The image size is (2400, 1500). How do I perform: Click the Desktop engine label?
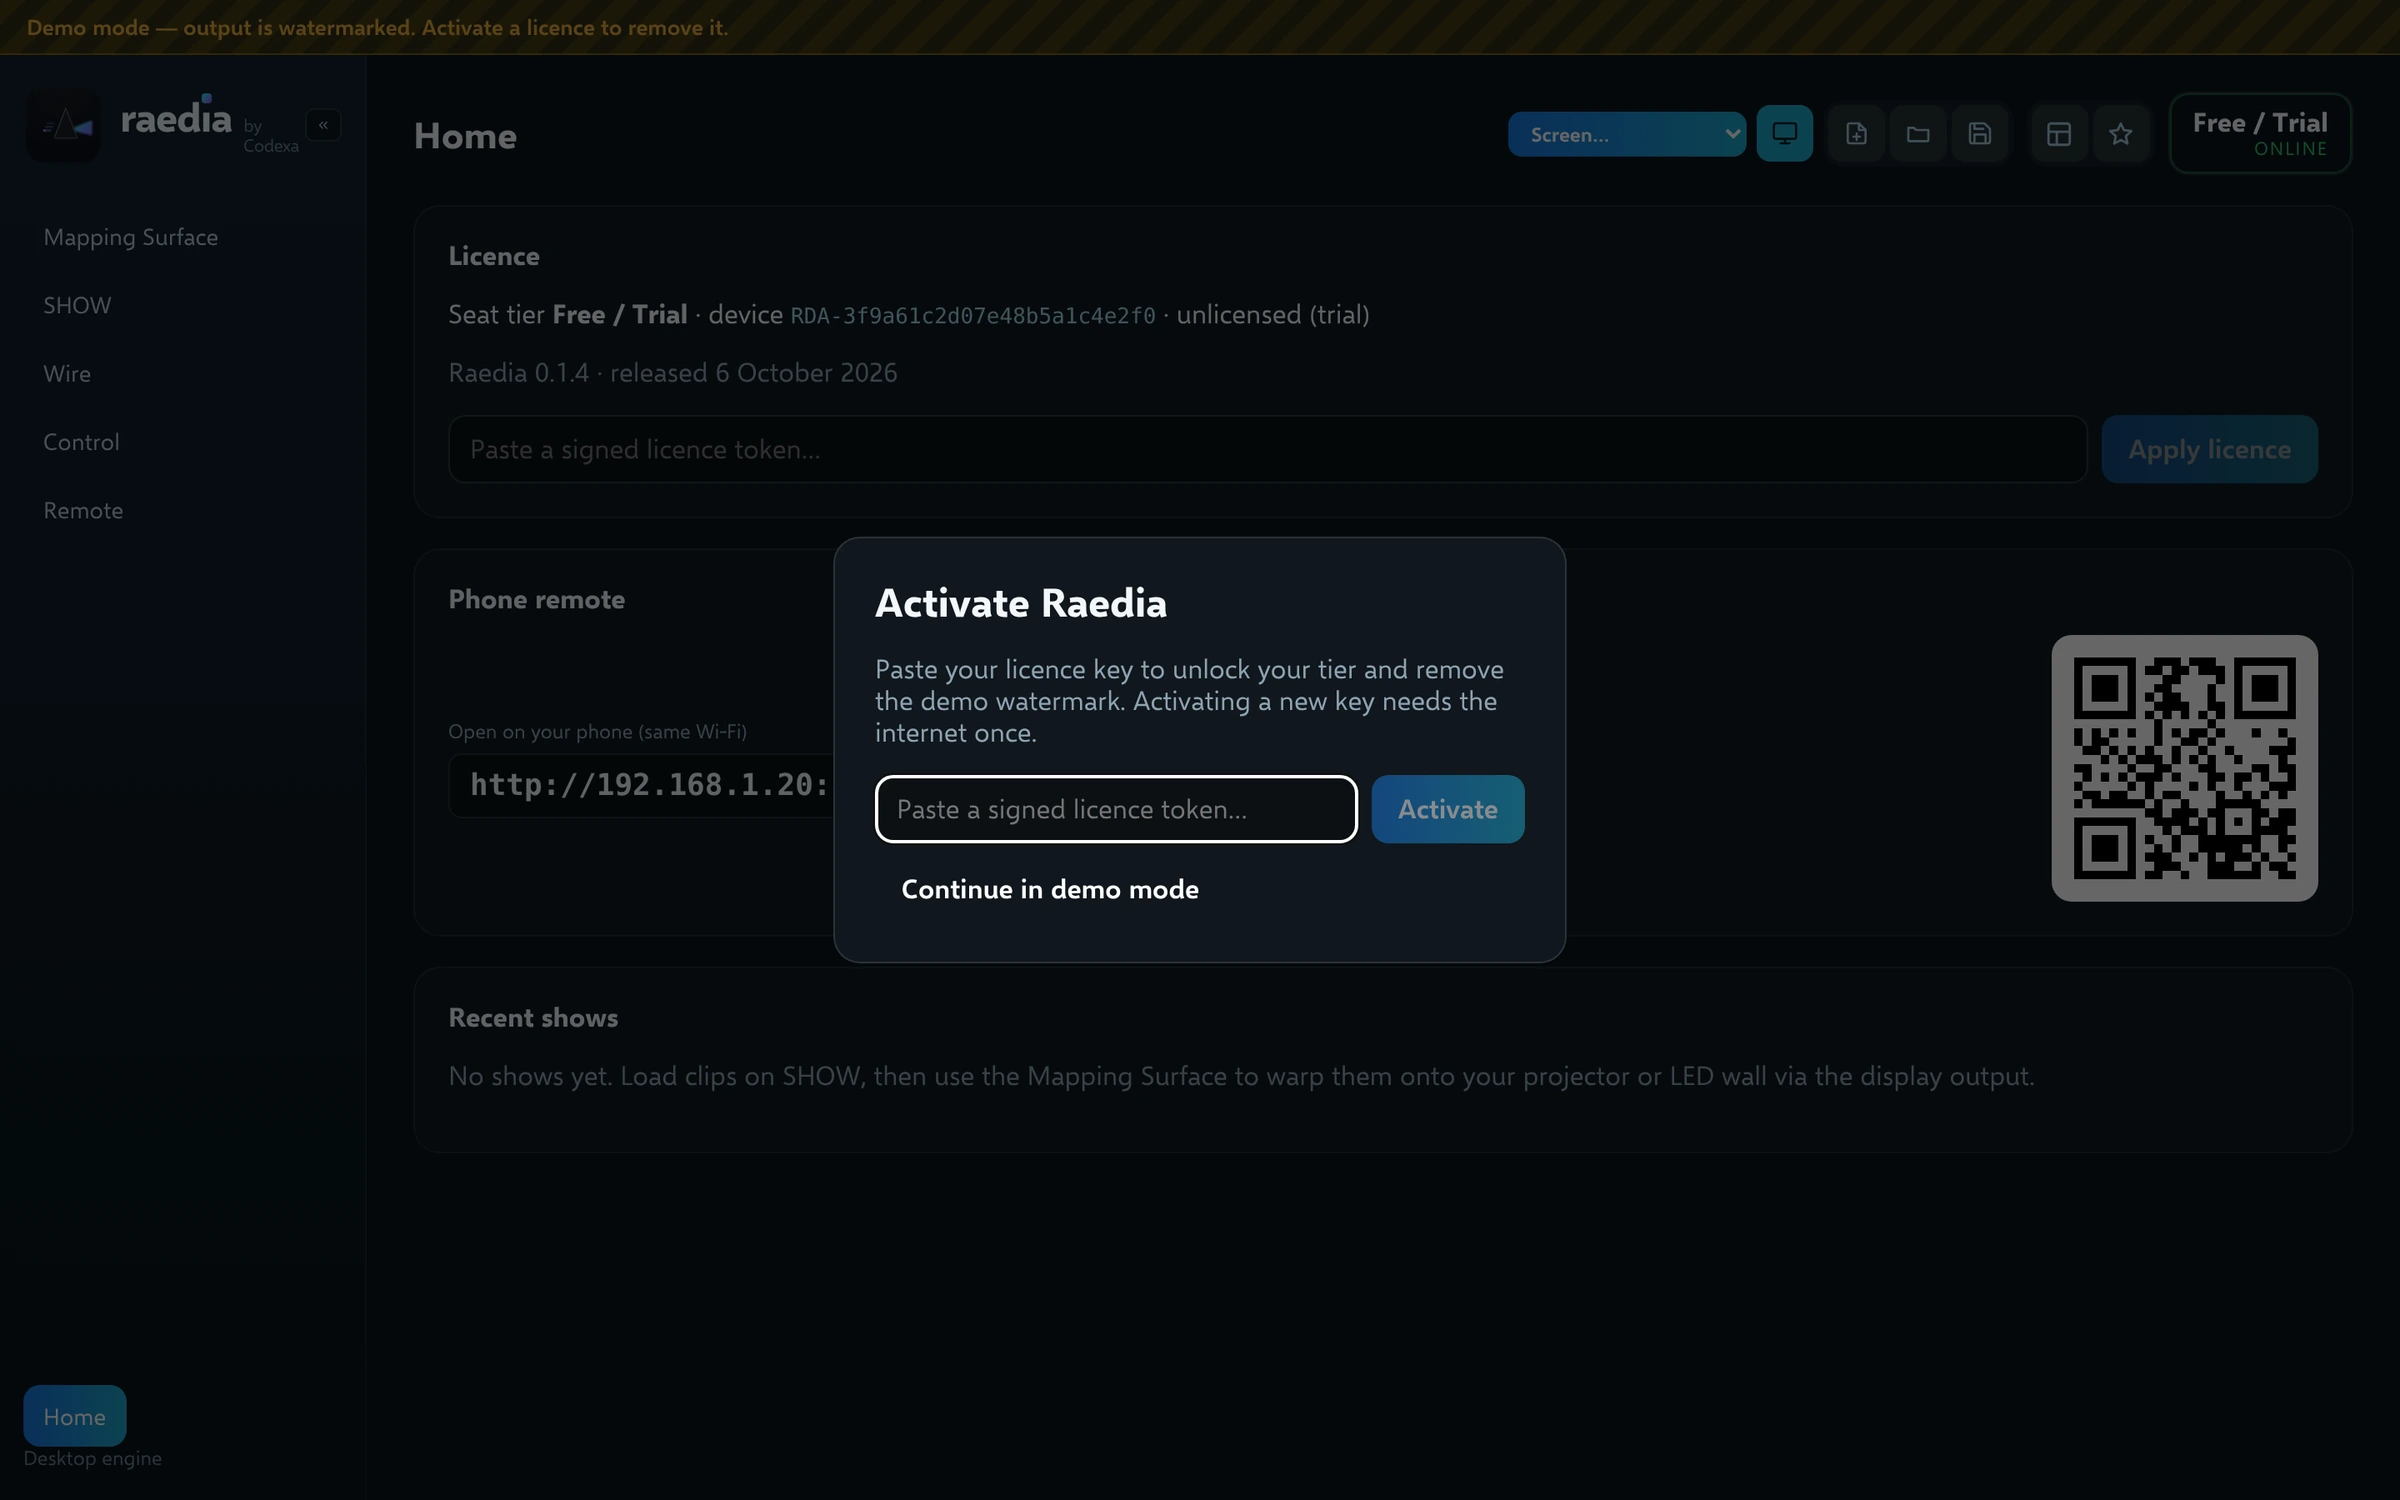tap(92, 1458)
